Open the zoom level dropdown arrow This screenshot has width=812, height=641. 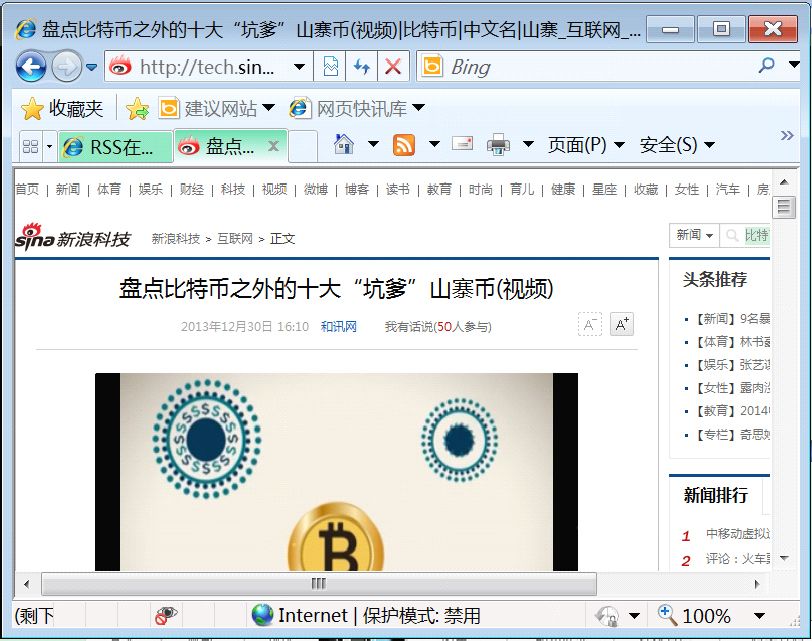759,616
